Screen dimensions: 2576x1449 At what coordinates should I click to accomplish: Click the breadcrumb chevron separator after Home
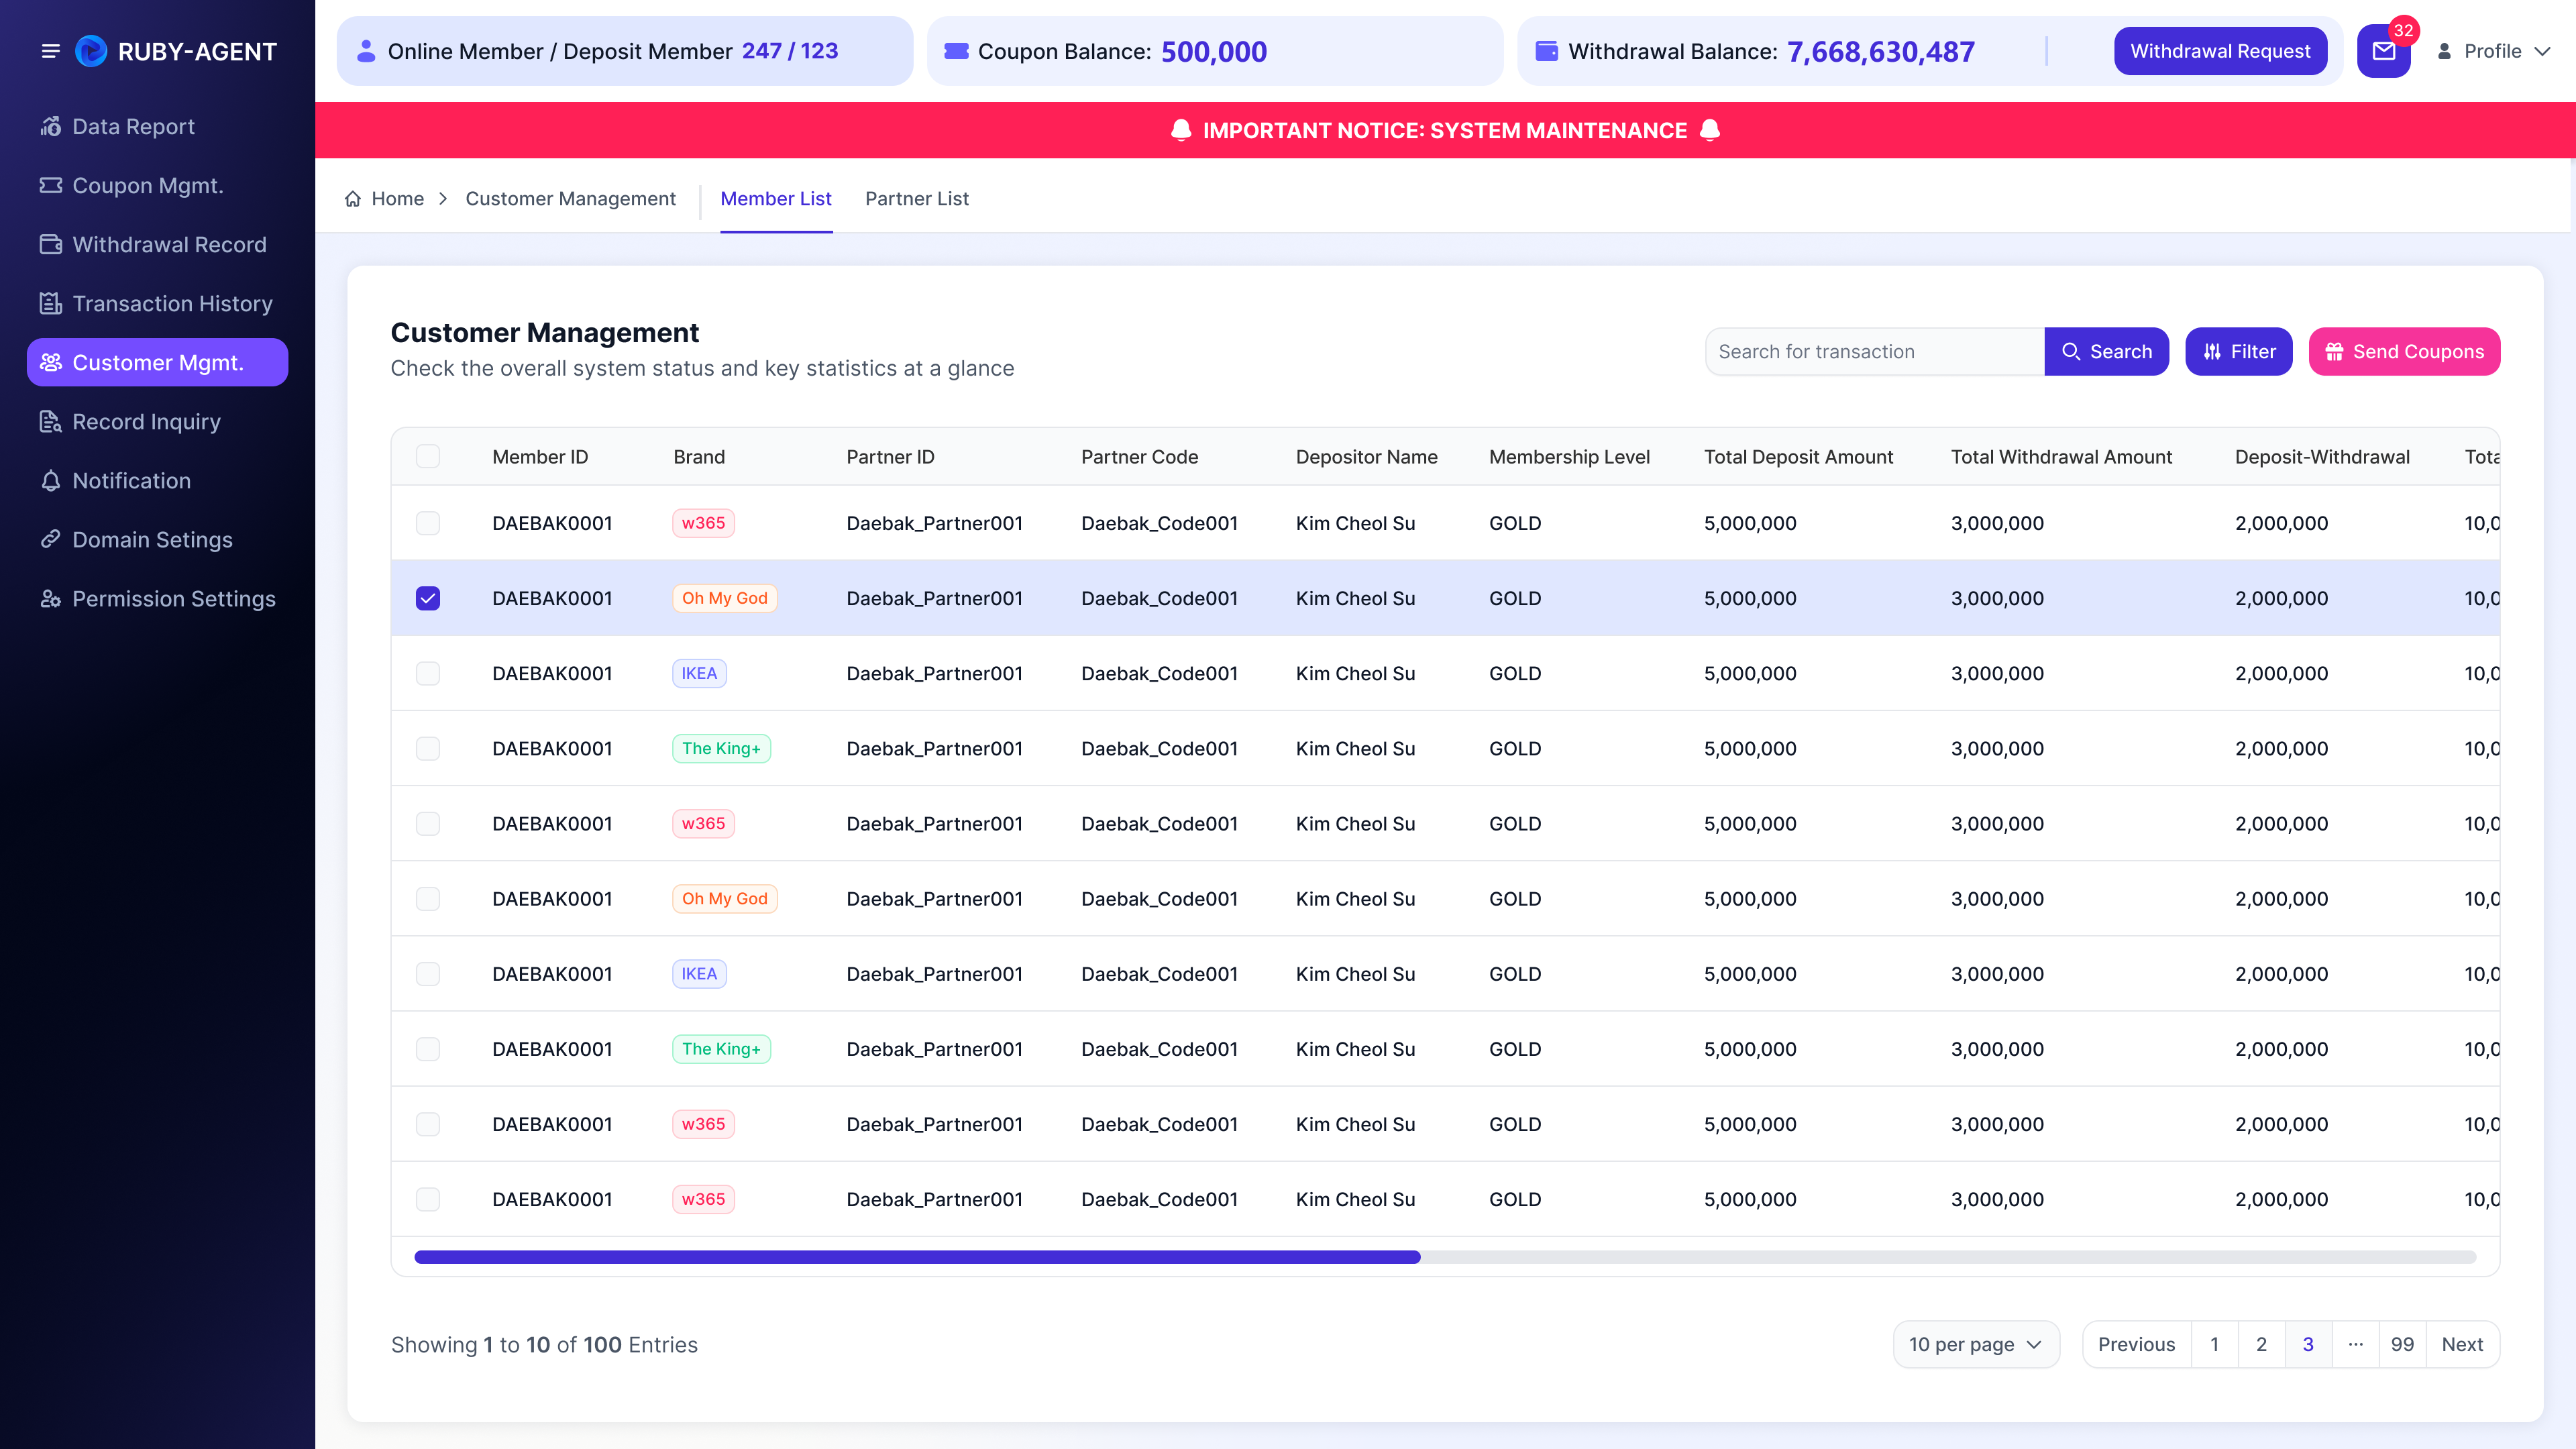click(x=443, y=199)
